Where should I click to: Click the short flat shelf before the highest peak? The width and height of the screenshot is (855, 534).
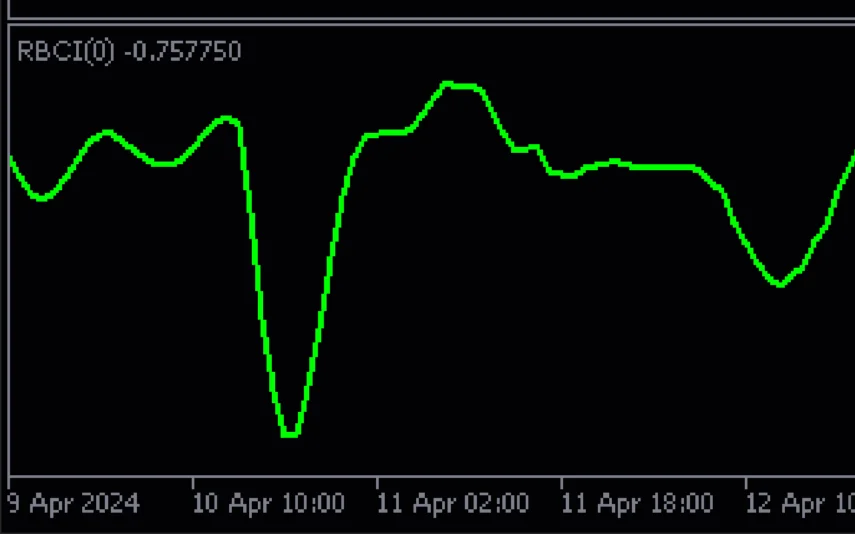coord(388,132)
